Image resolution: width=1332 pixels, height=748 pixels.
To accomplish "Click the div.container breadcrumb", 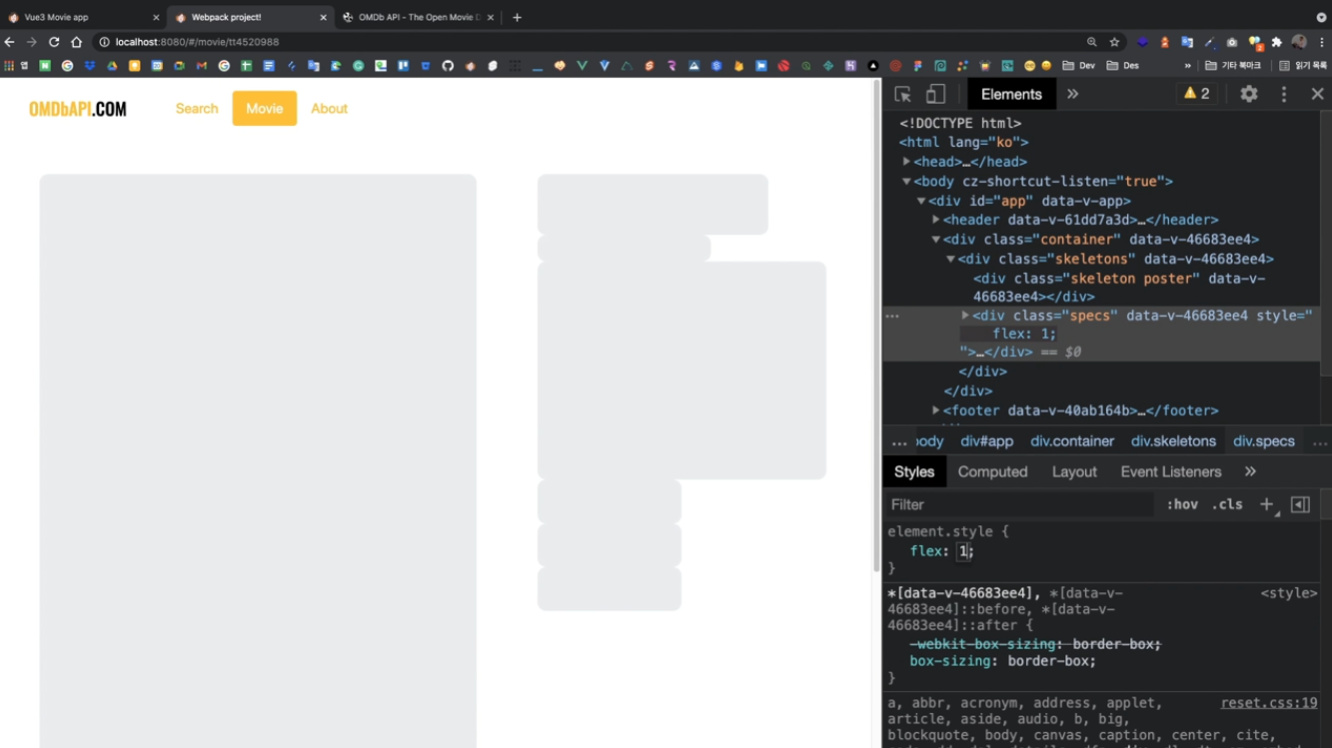I will pos(1072,441).
